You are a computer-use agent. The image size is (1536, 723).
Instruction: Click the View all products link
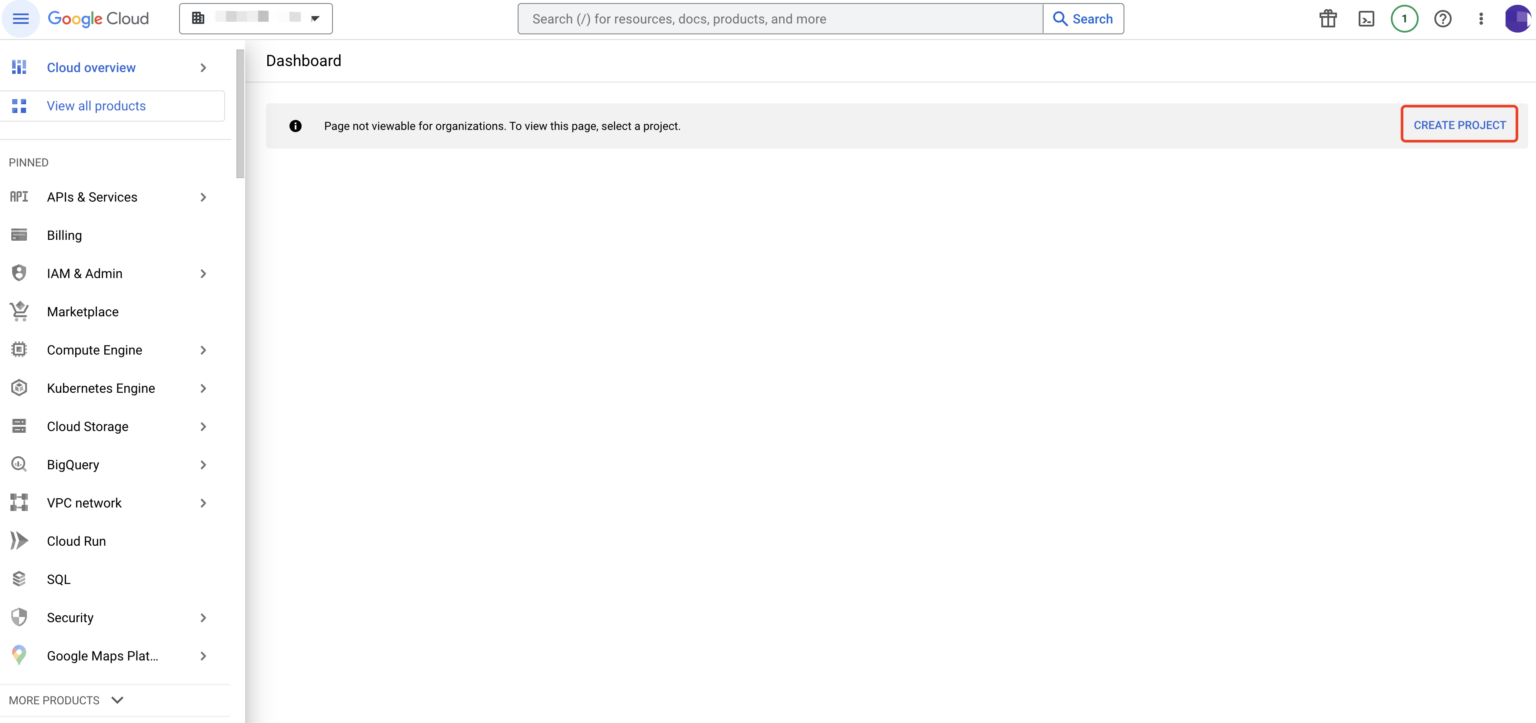[96, 105]
